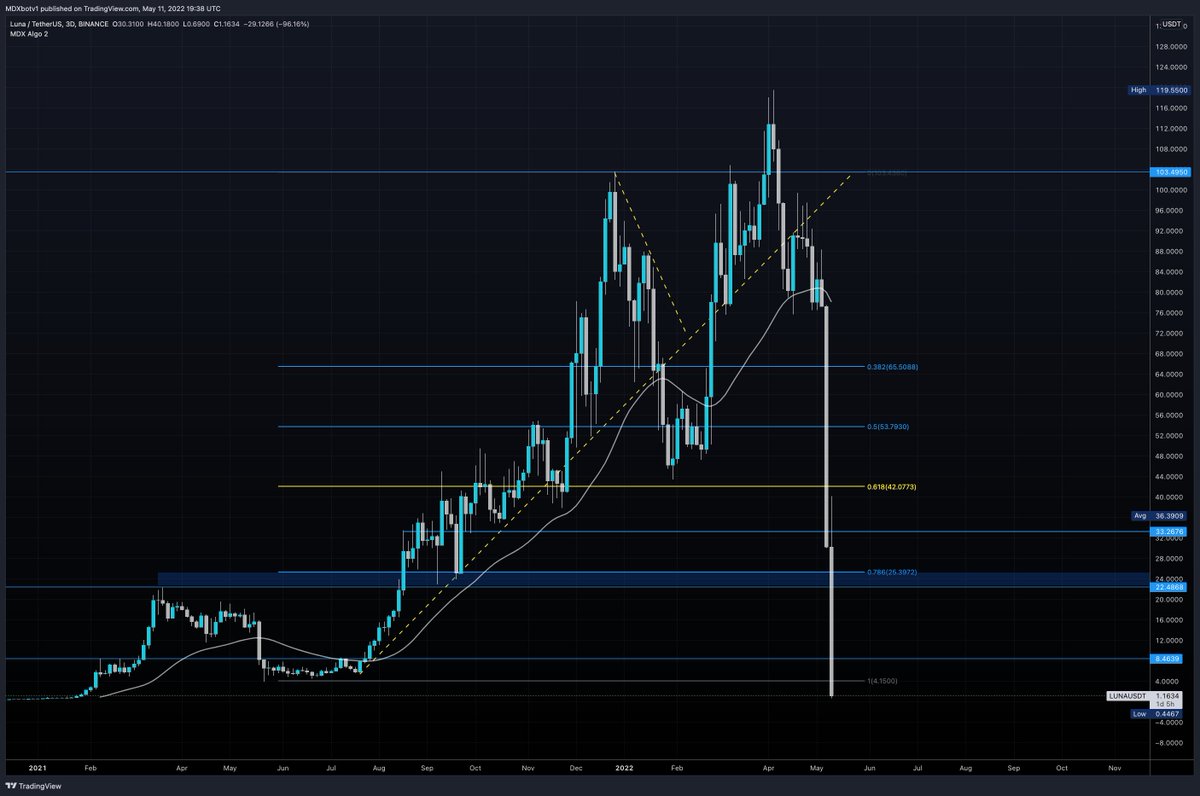The height and width of the screenshot is (796, 1200).
Task: Click the 1d 5h candle countdown timer
Action: coord(1165,703)
